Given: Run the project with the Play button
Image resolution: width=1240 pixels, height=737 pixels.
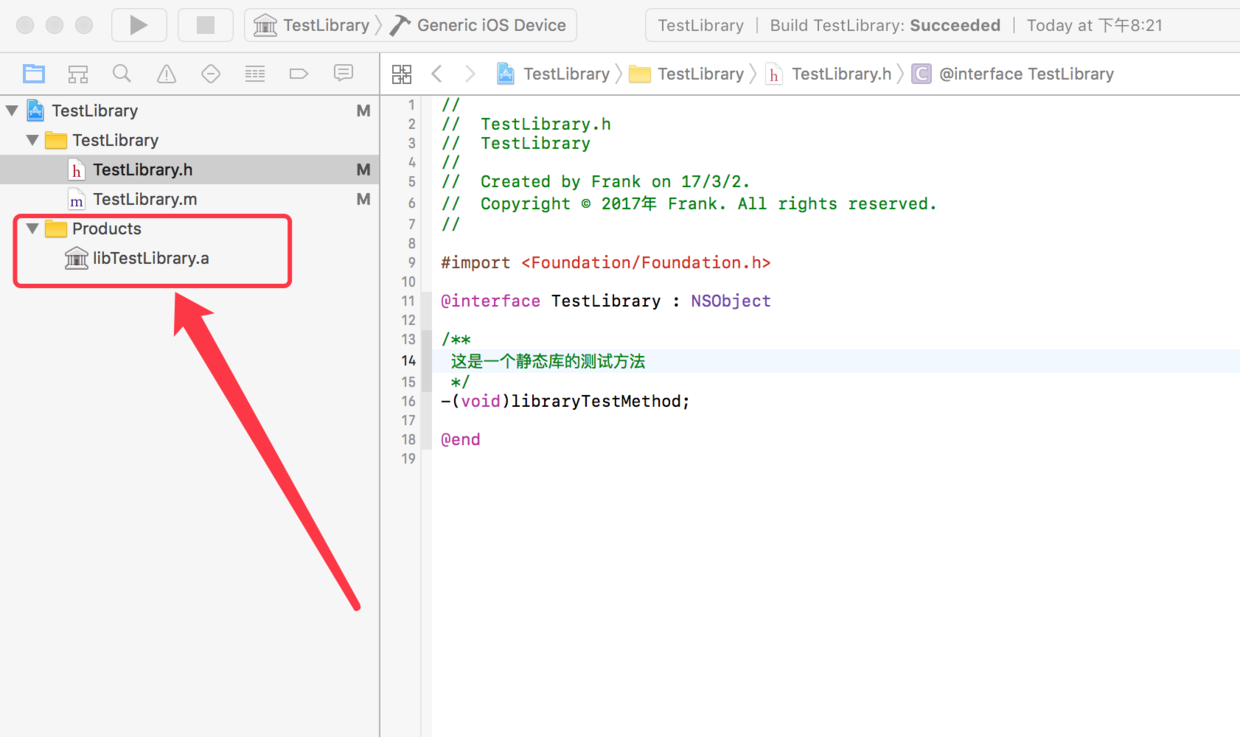Looking at the screenshot, I should click(x=139, y=25).
